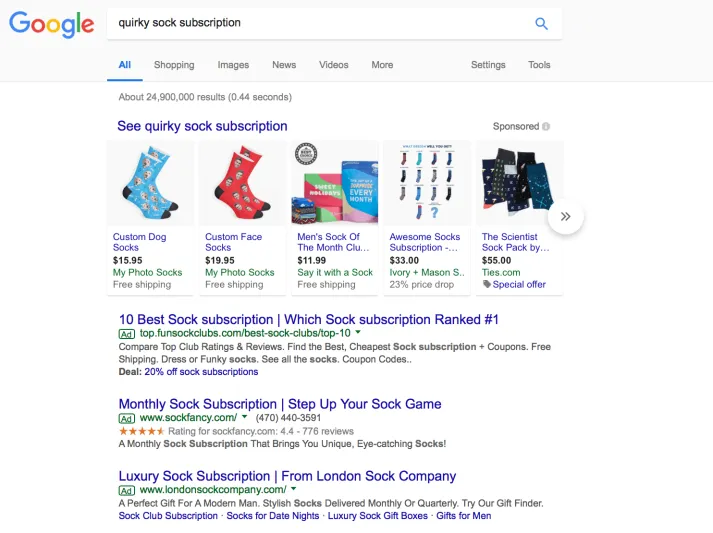Click the Google logo

[x=51, y=24]
